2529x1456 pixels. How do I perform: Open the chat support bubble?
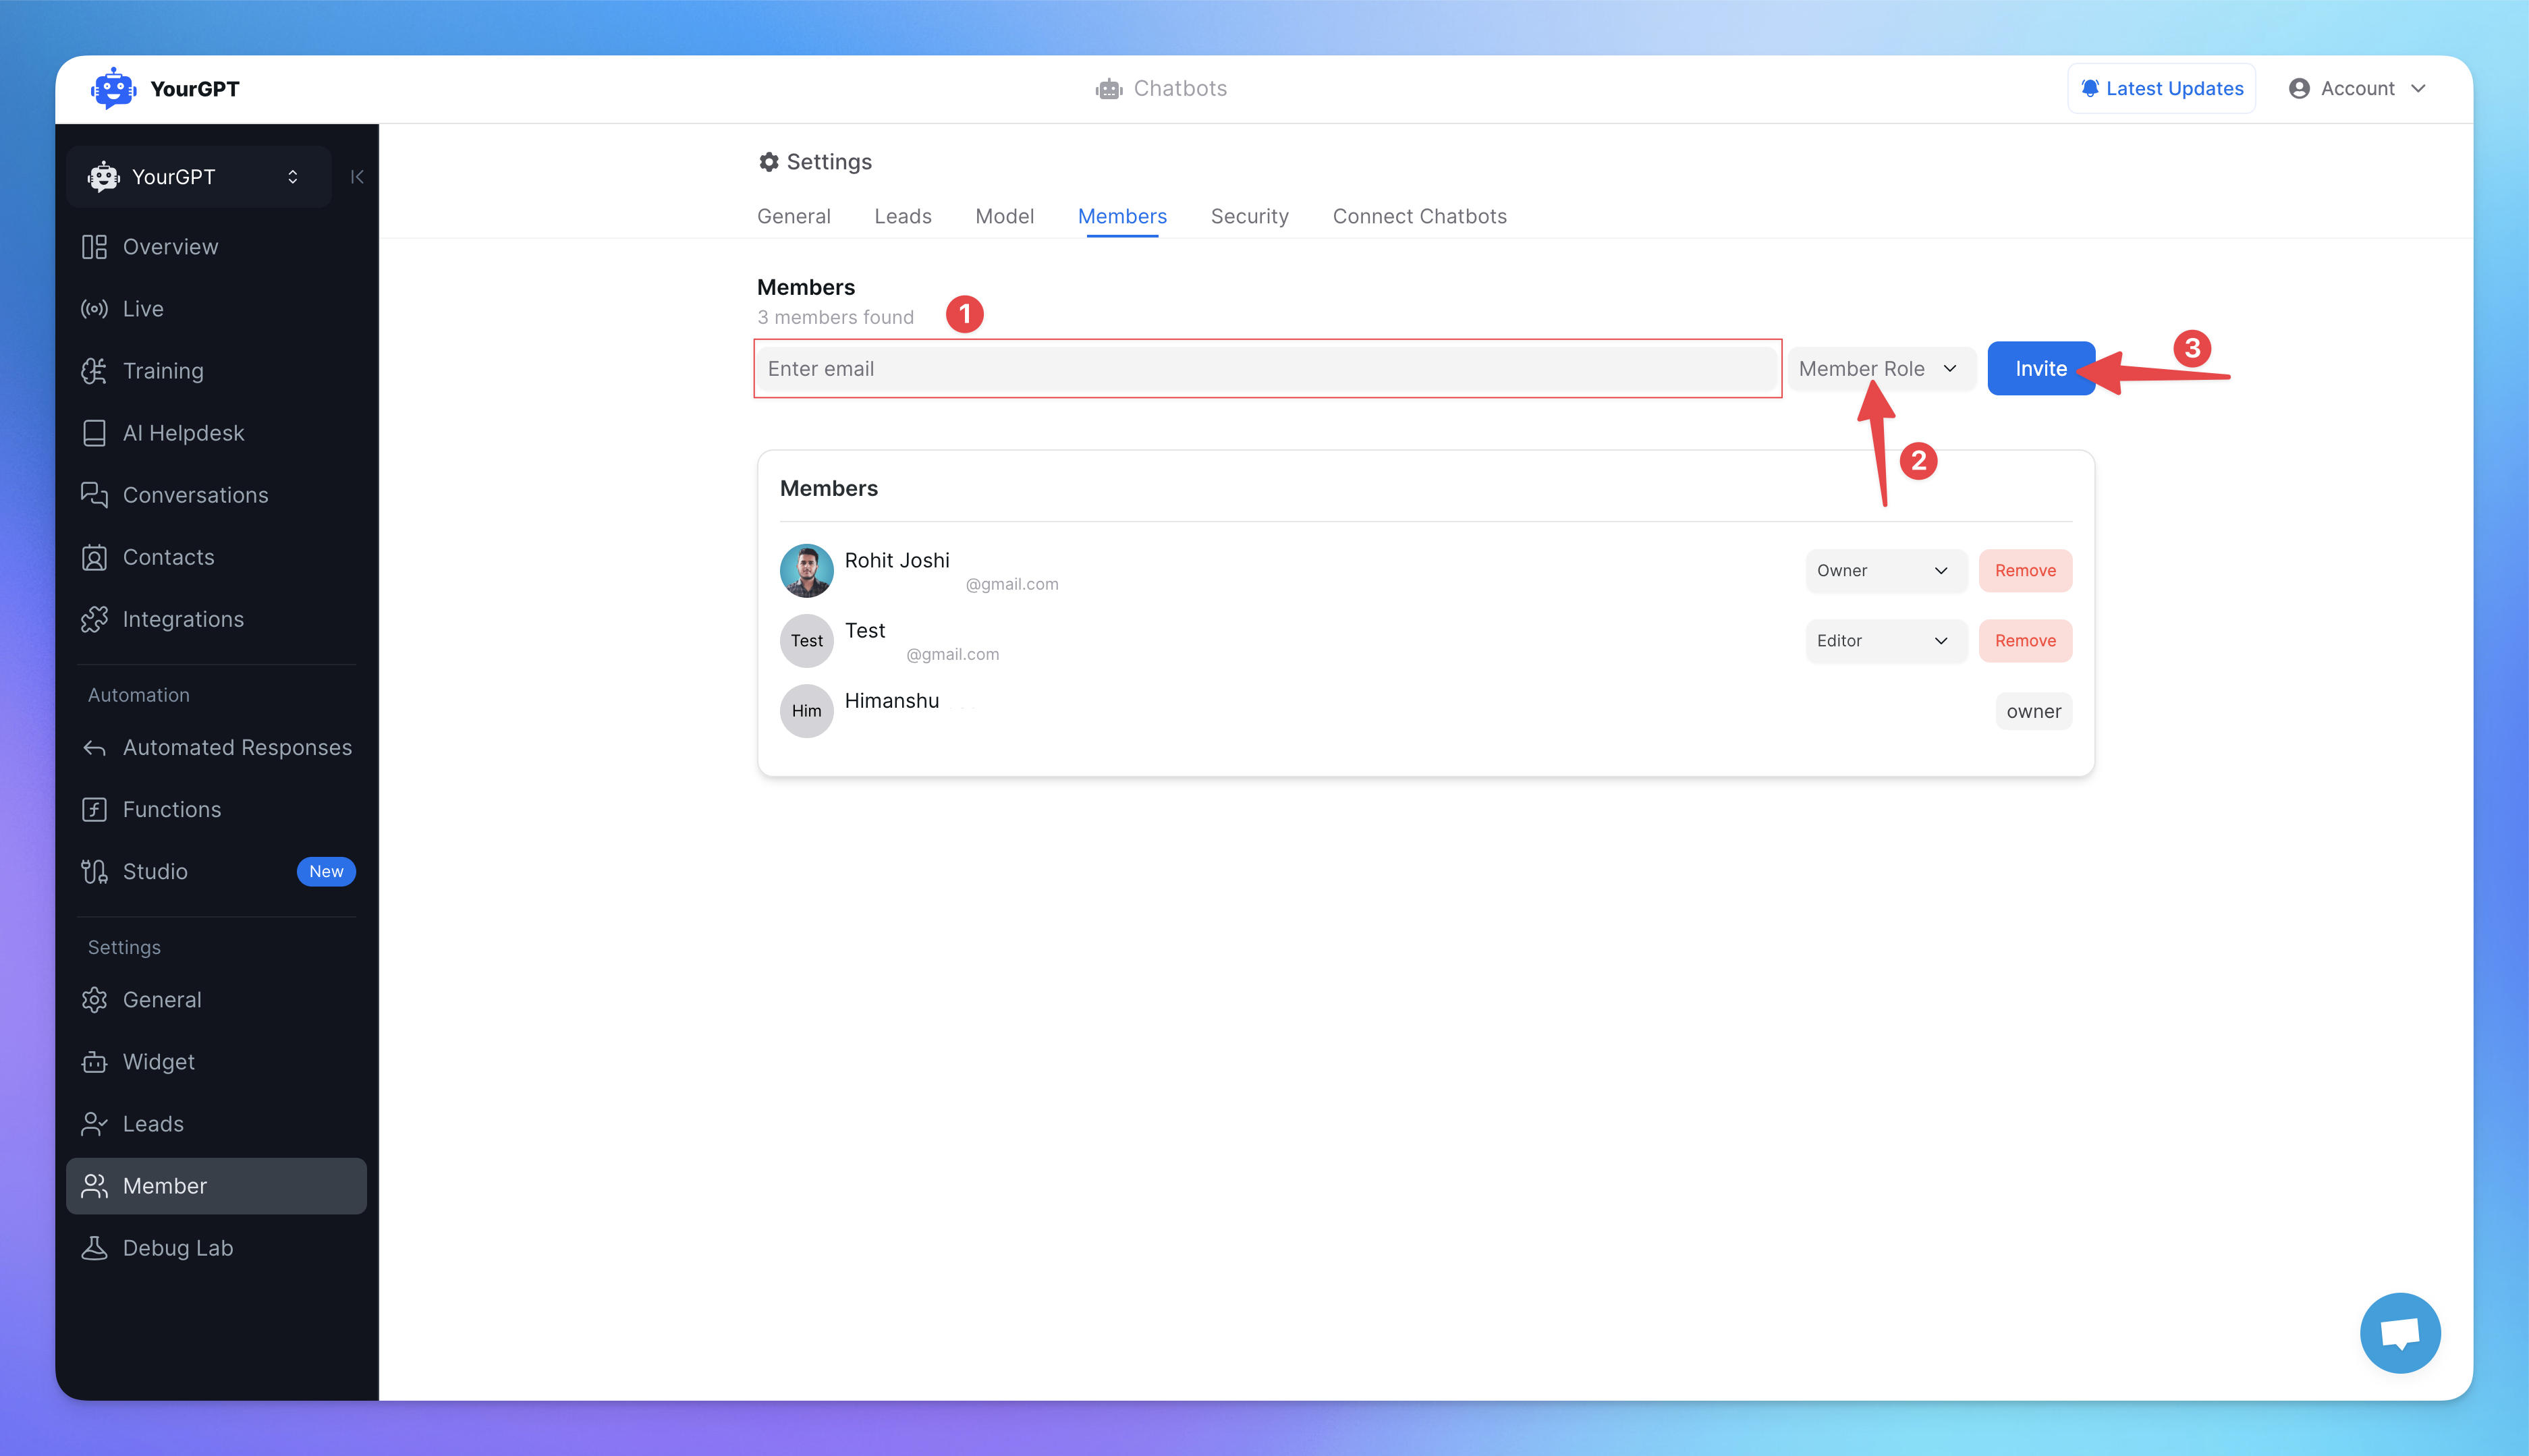[x=2400, y=1333]
